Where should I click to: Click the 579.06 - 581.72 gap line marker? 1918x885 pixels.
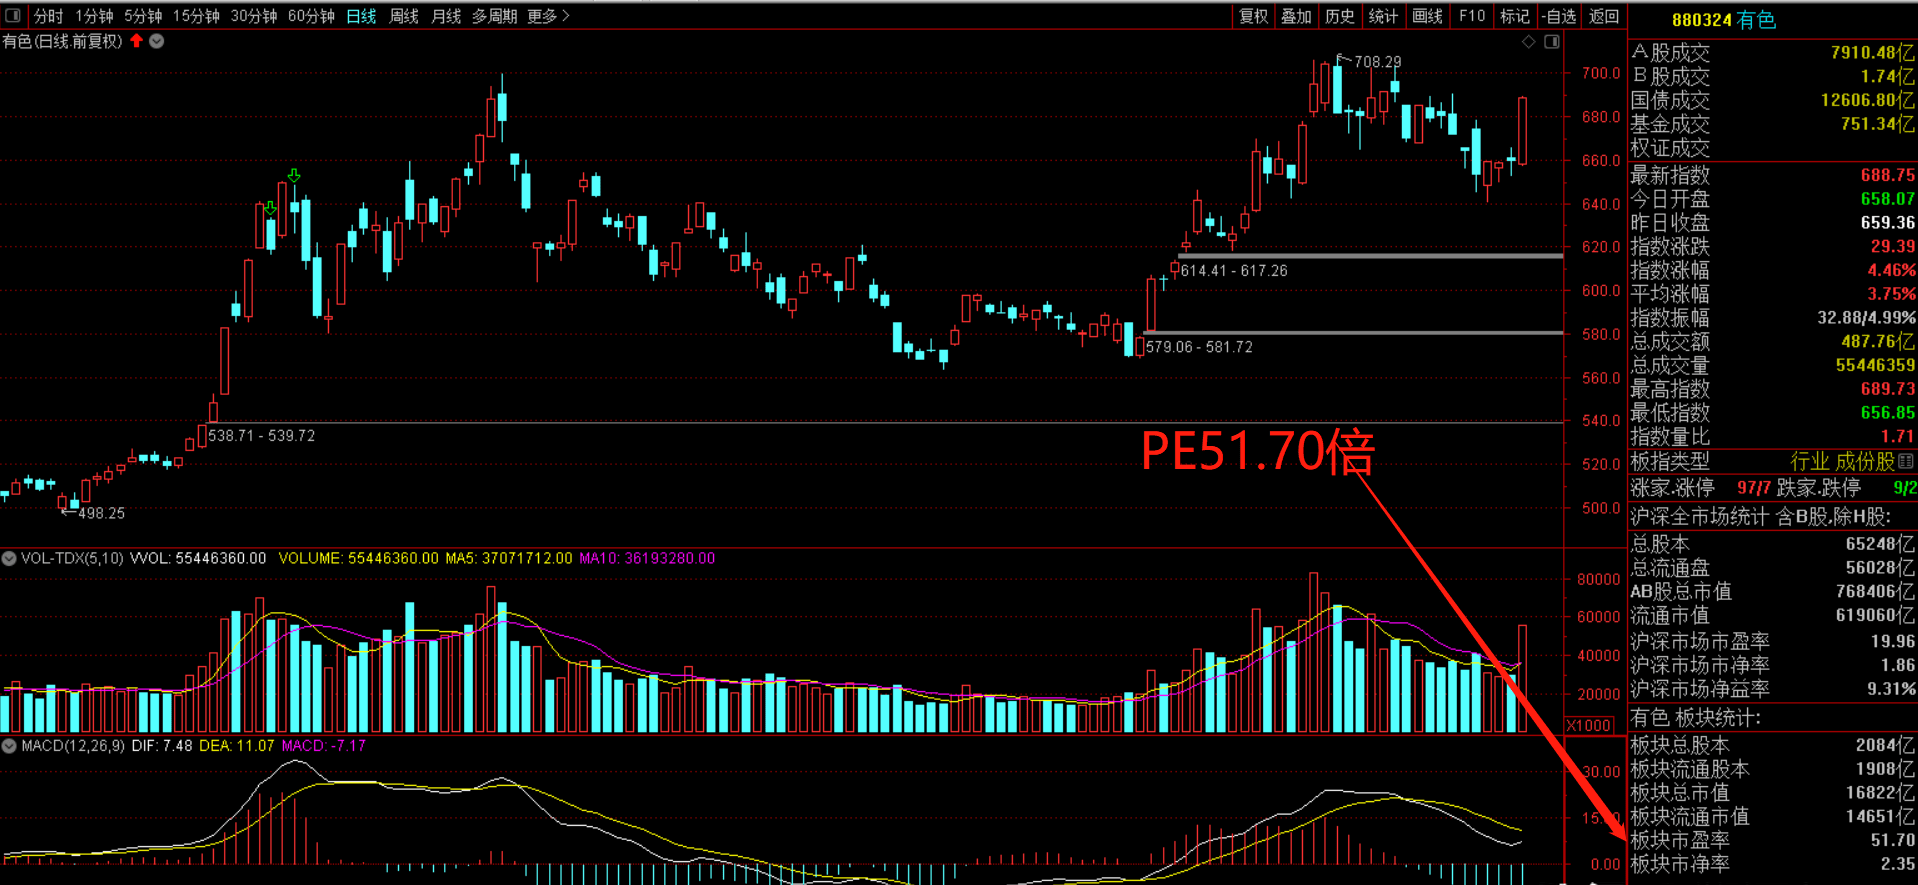point(1199,347)
